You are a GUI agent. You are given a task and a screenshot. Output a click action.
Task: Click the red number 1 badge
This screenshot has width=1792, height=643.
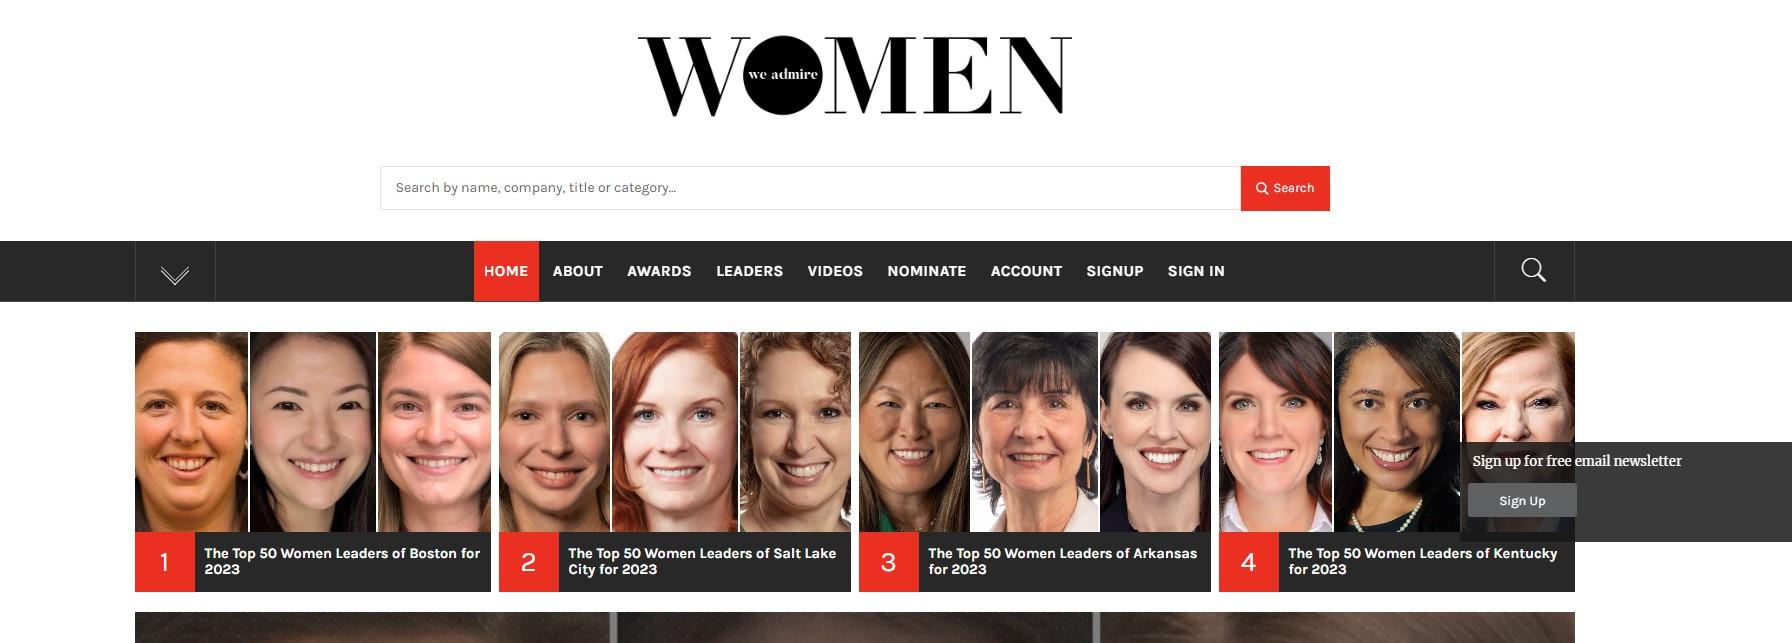click(165, 562)
